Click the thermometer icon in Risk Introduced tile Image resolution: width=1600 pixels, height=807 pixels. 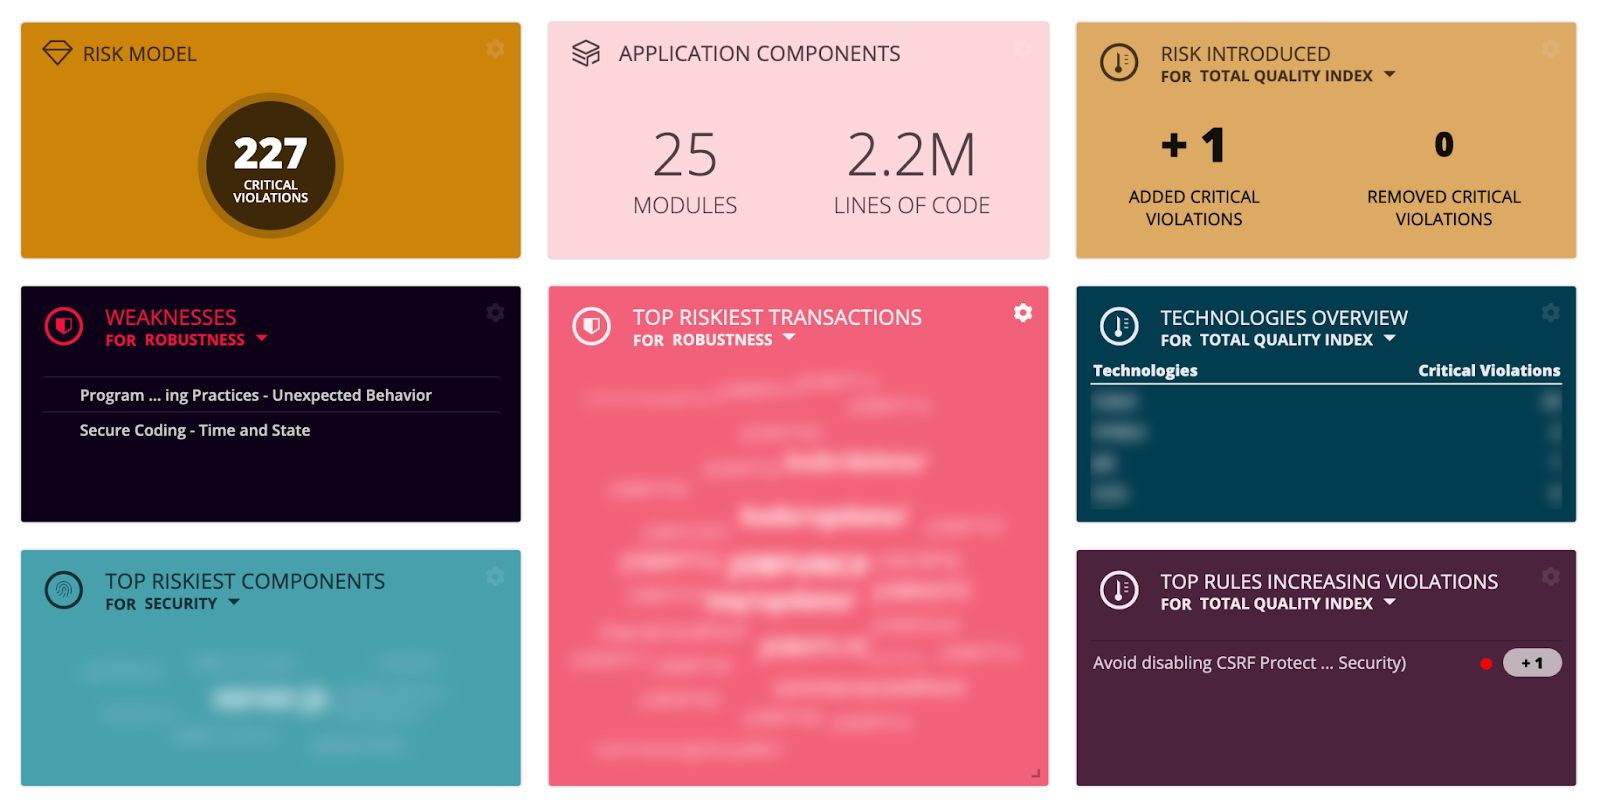[x=1119, y=62]
